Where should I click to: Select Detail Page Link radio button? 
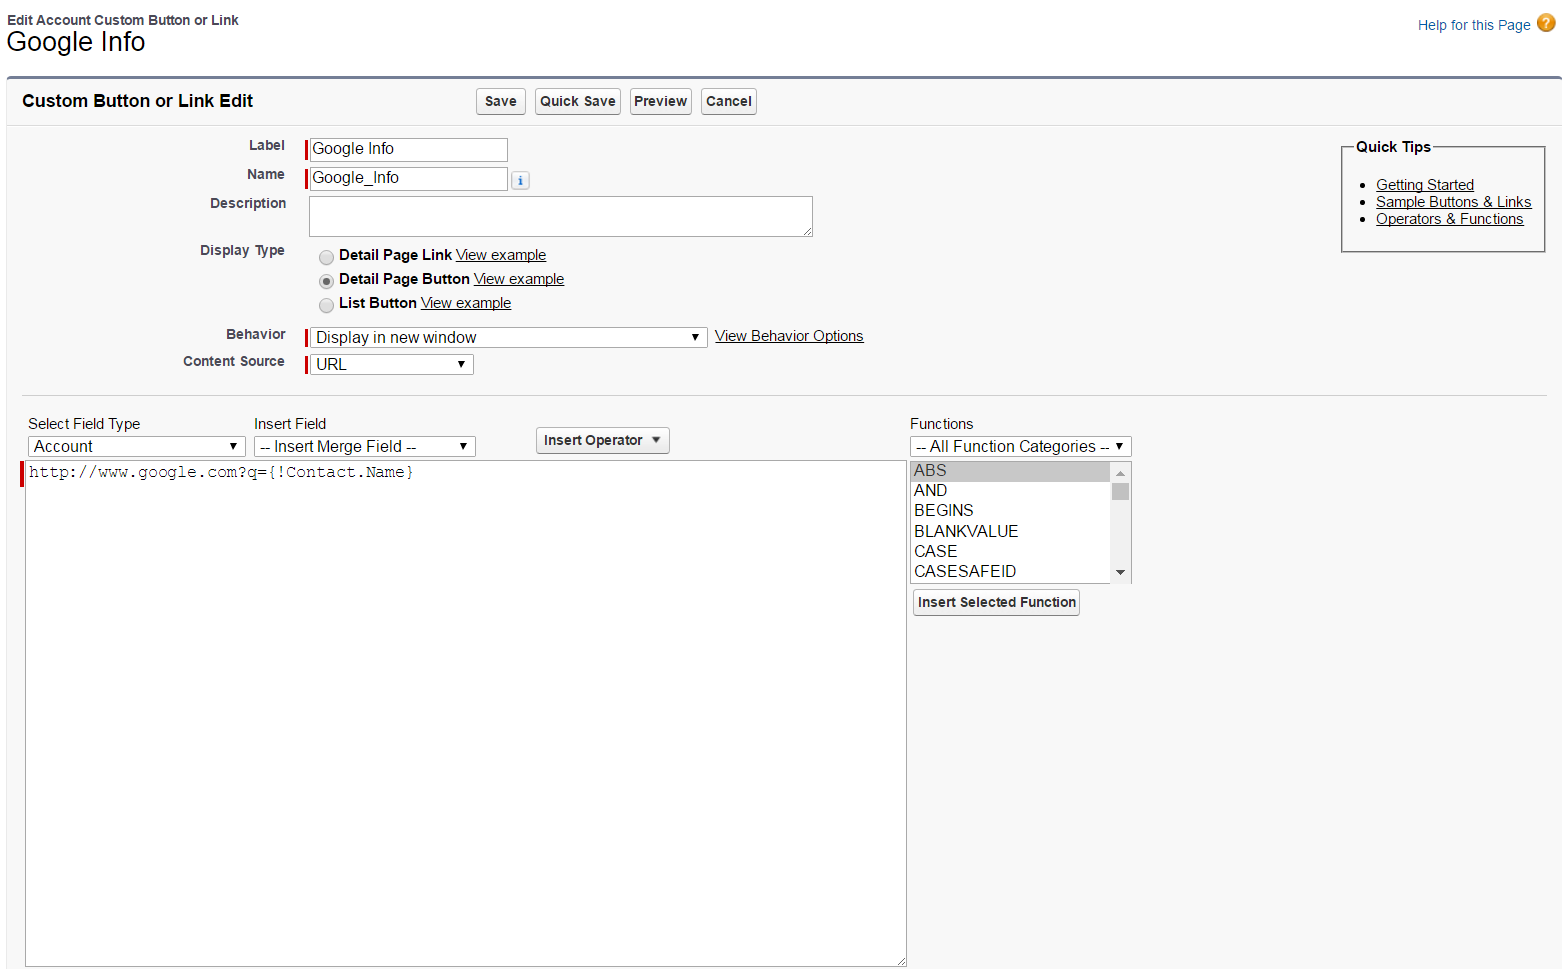326,257
